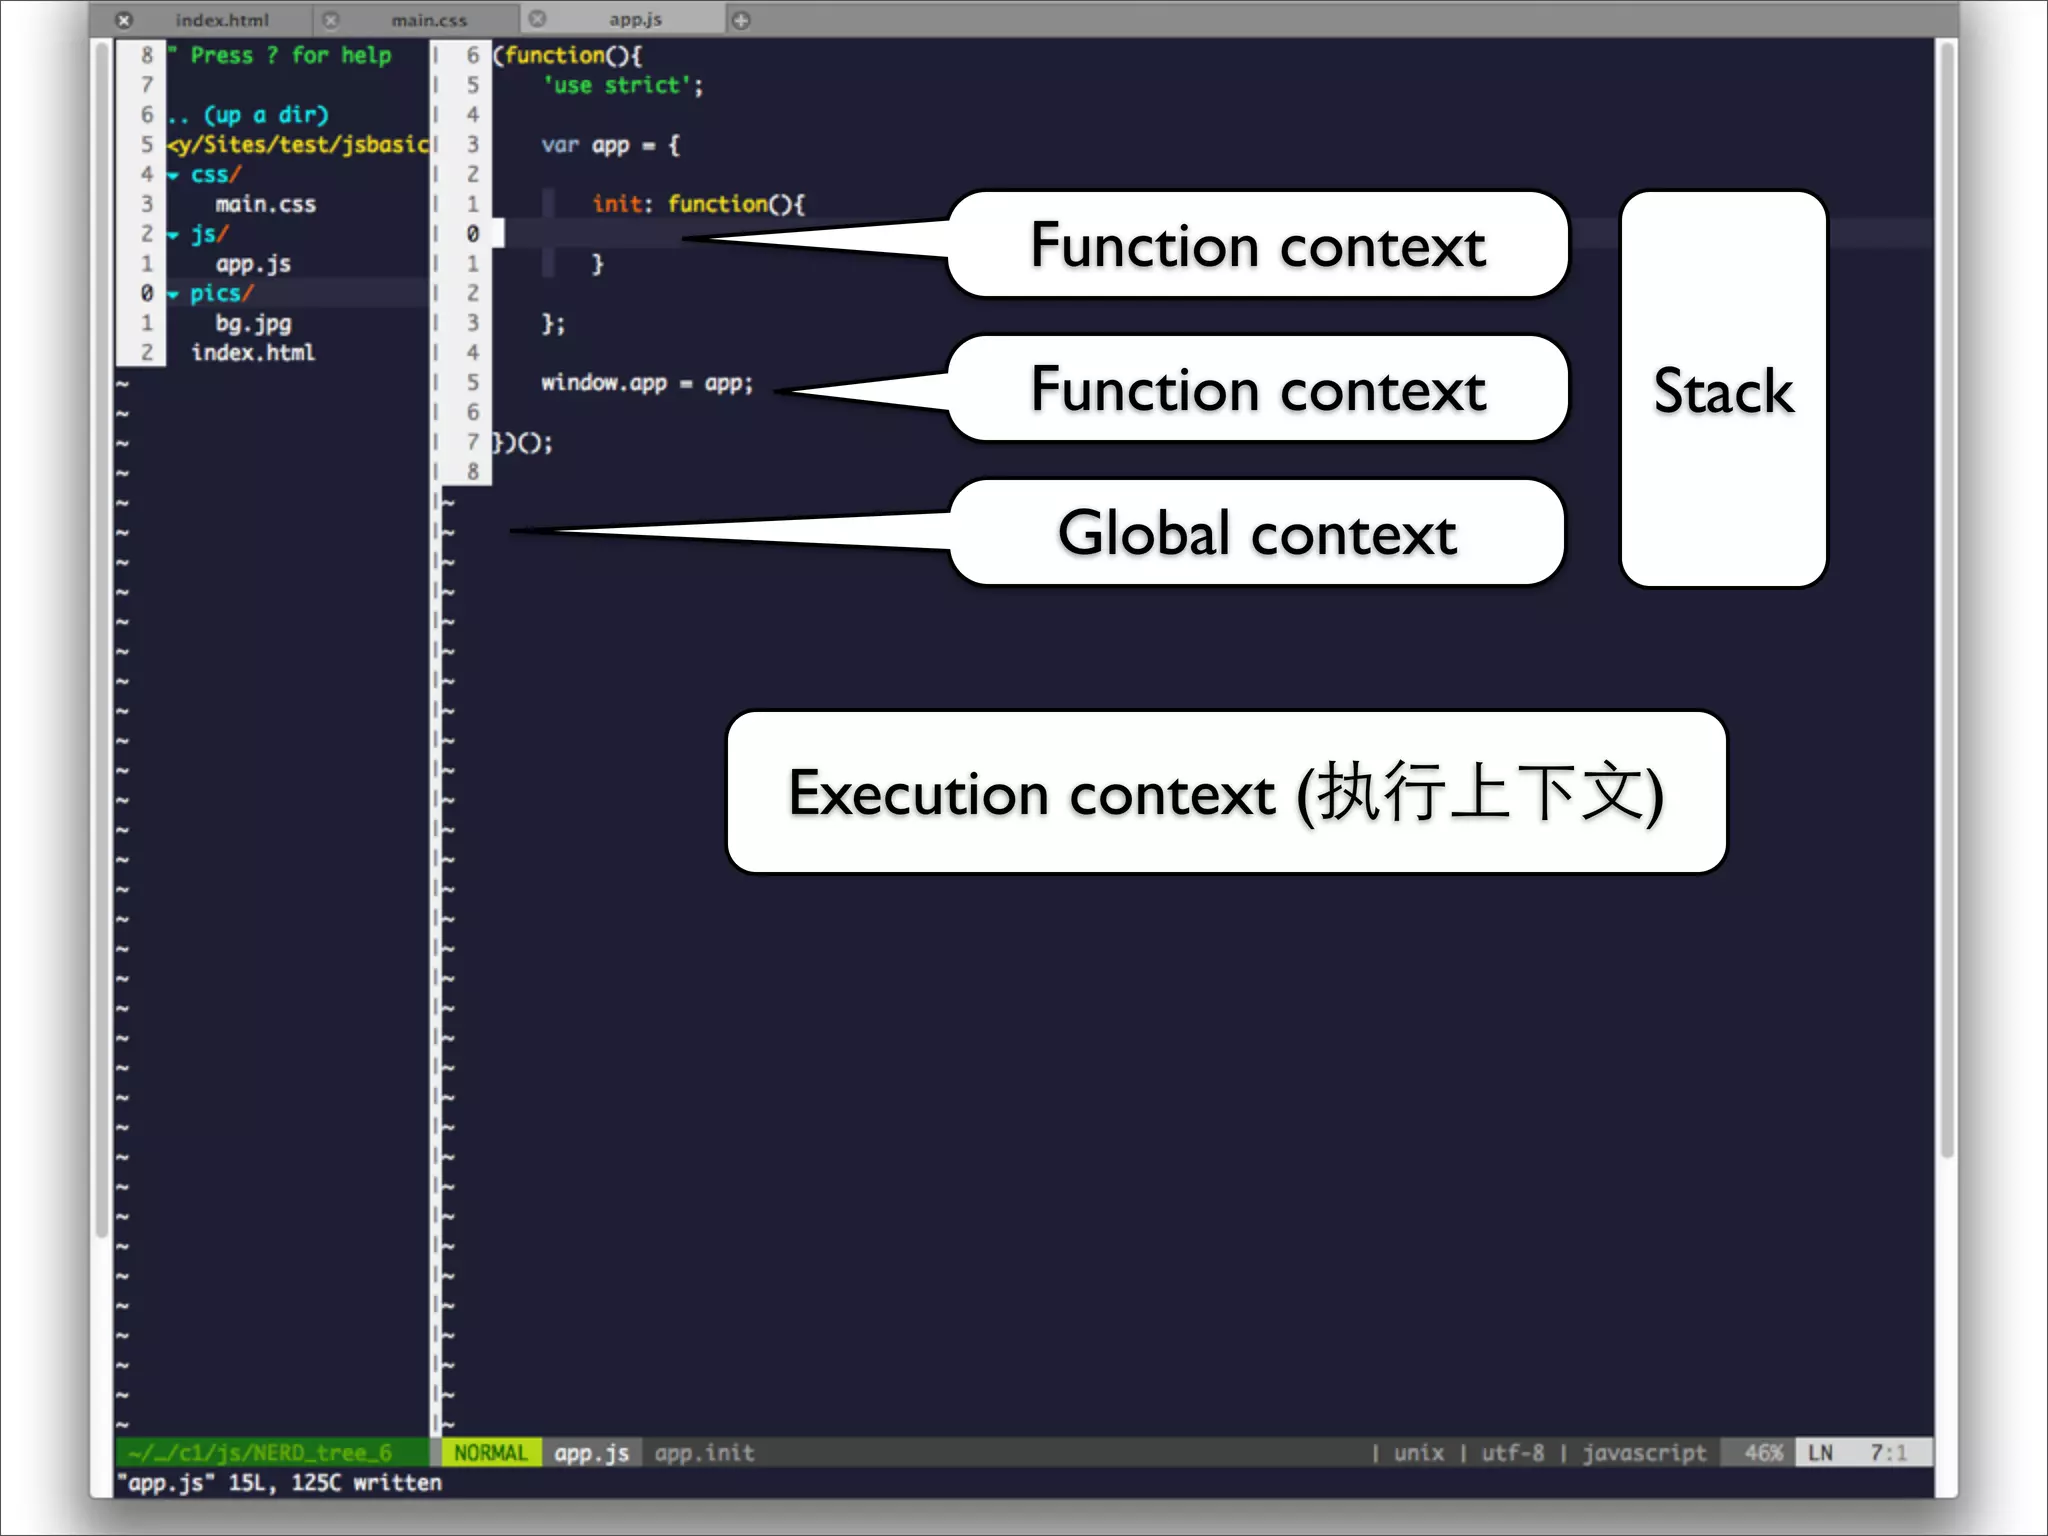The width and height of the screenshot is (2048, 1536).
Task: Collapse the css/ folder
Action: tap(173, 176)
